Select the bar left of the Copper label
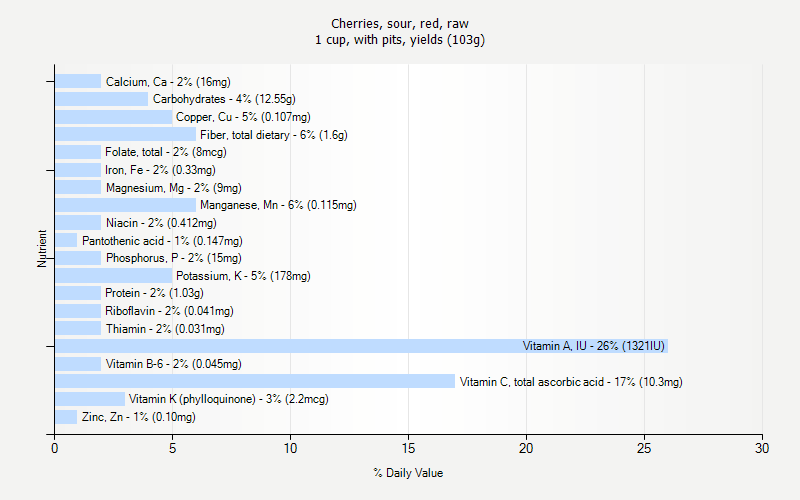The width and height of the screenshot is (800, 500). pos(114,117)
